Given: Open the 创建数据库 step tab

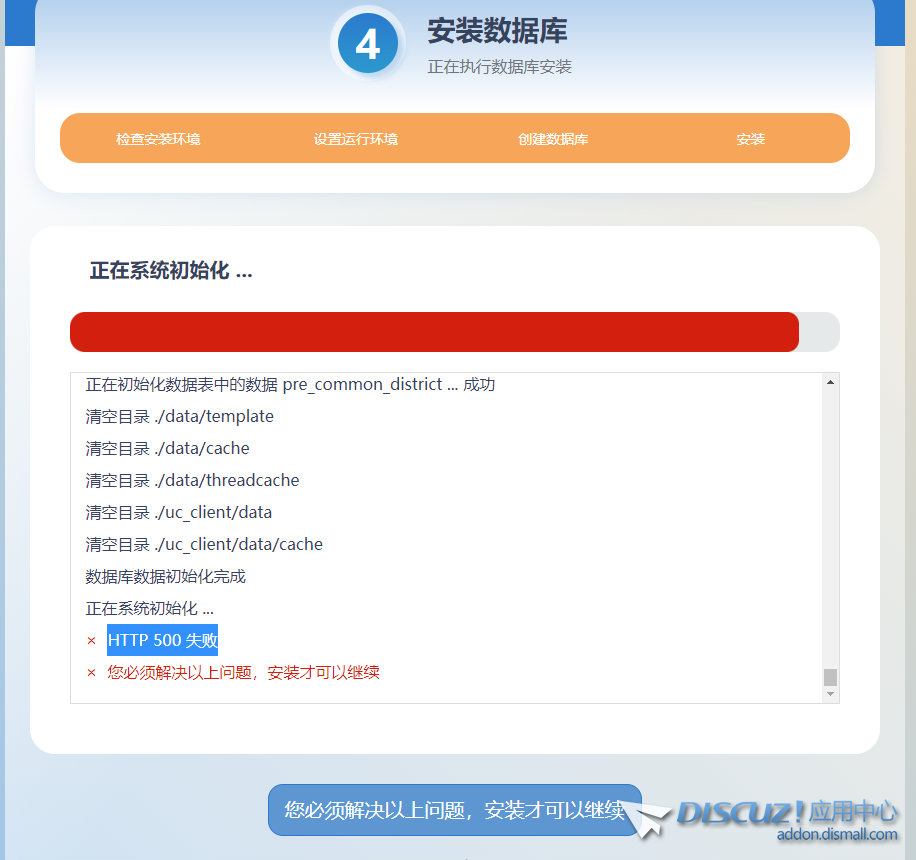Looking at the screenshot, I should pyautogui.click(x=553, y=139).
